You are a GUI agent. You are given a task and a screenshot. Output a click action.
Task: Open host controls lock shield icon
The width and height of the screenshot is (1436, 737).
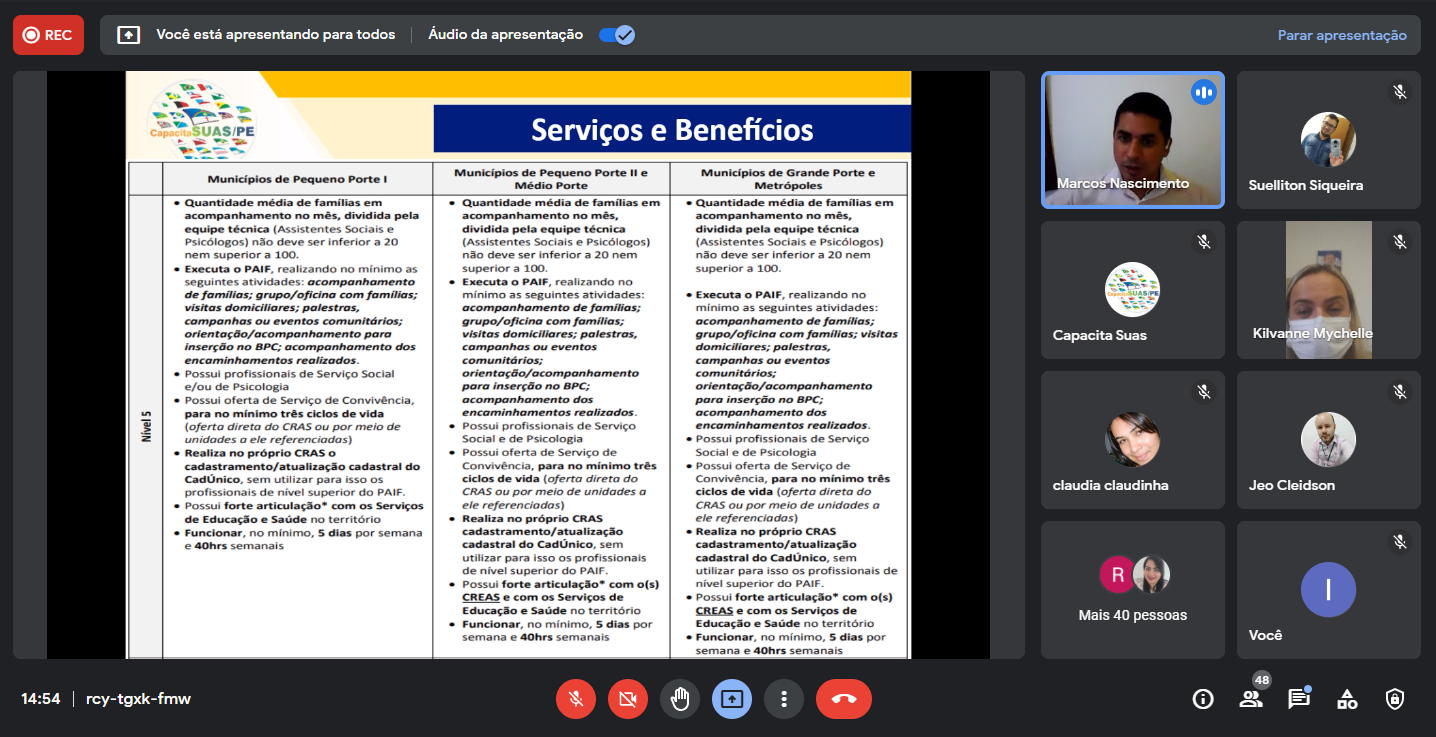coord(1395,699)
